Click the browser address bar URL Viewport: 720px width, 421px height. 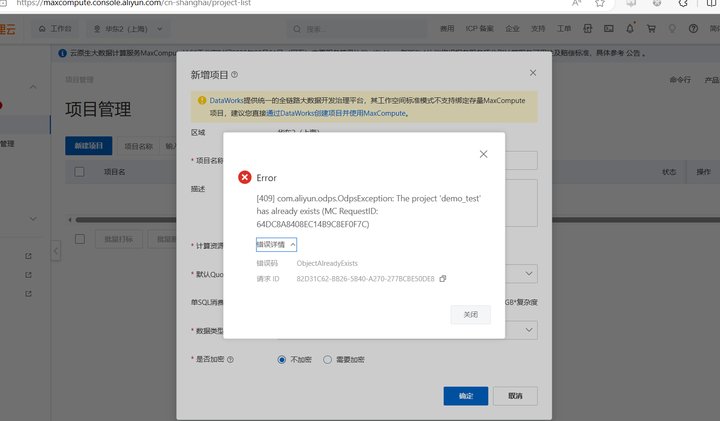(134, 3)
